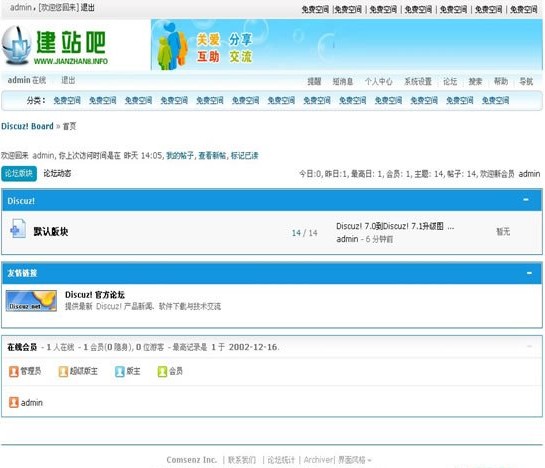
Task: Click the icon beside online user admin
Action: [14, 403]
